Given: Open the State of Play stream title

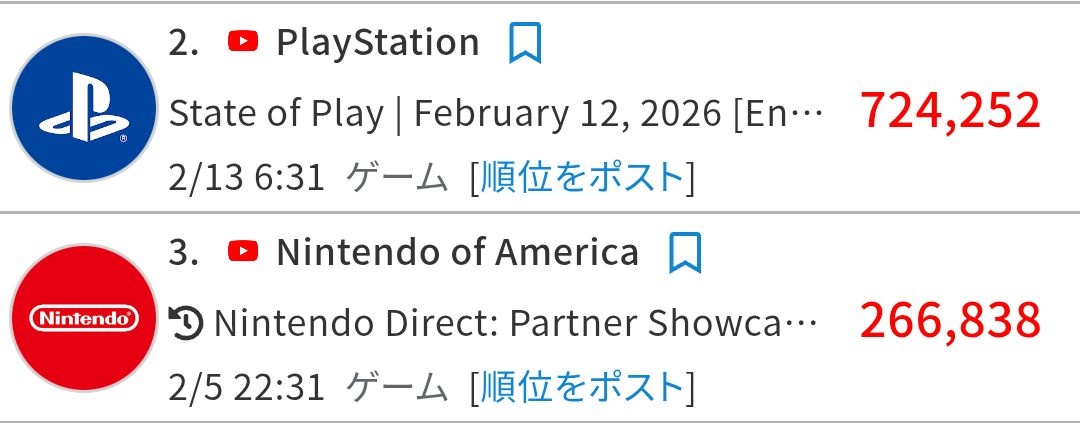Looking at the screenshot, I should 497,114.
